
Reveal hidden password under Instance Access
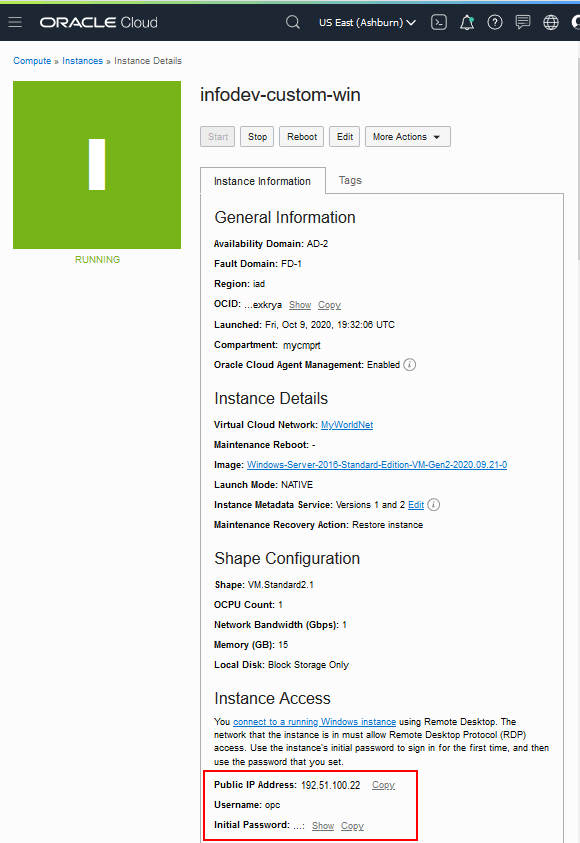click(322, 826)
